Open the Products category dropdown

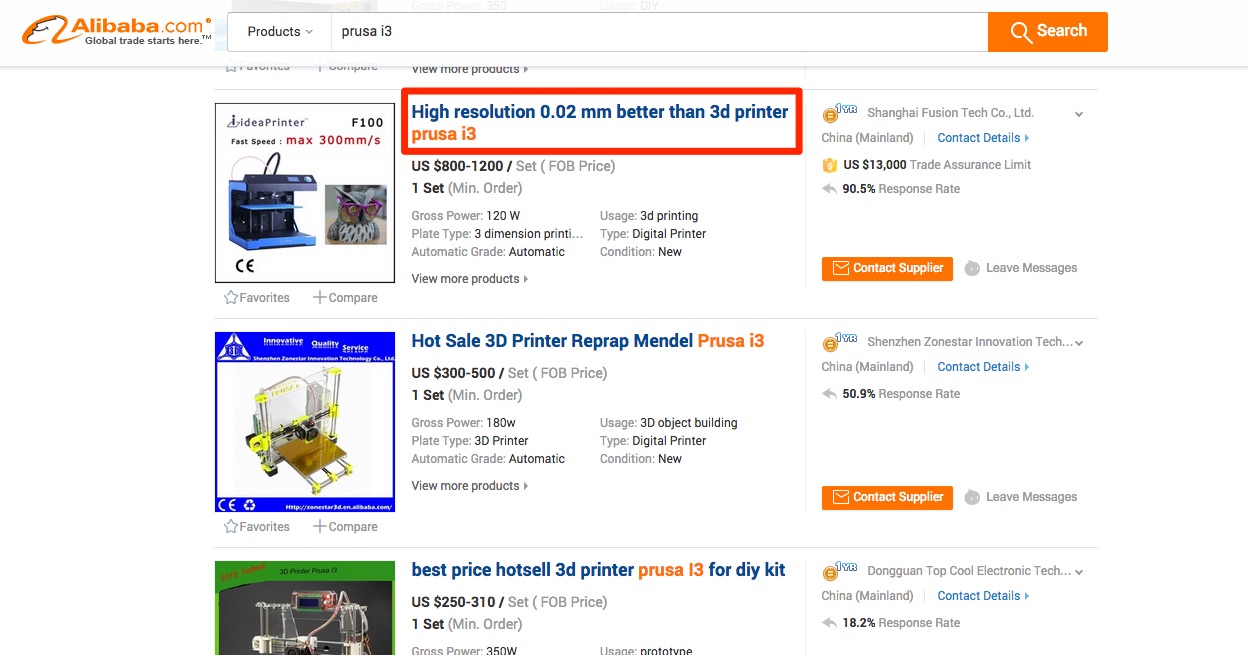point(280,32)
